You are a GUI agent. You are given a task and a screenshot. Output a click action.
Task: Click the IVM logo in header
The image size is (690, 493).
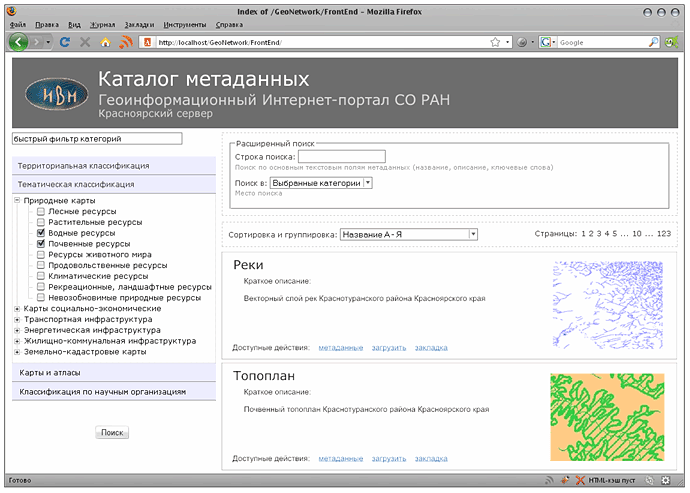tap(56, 95)
